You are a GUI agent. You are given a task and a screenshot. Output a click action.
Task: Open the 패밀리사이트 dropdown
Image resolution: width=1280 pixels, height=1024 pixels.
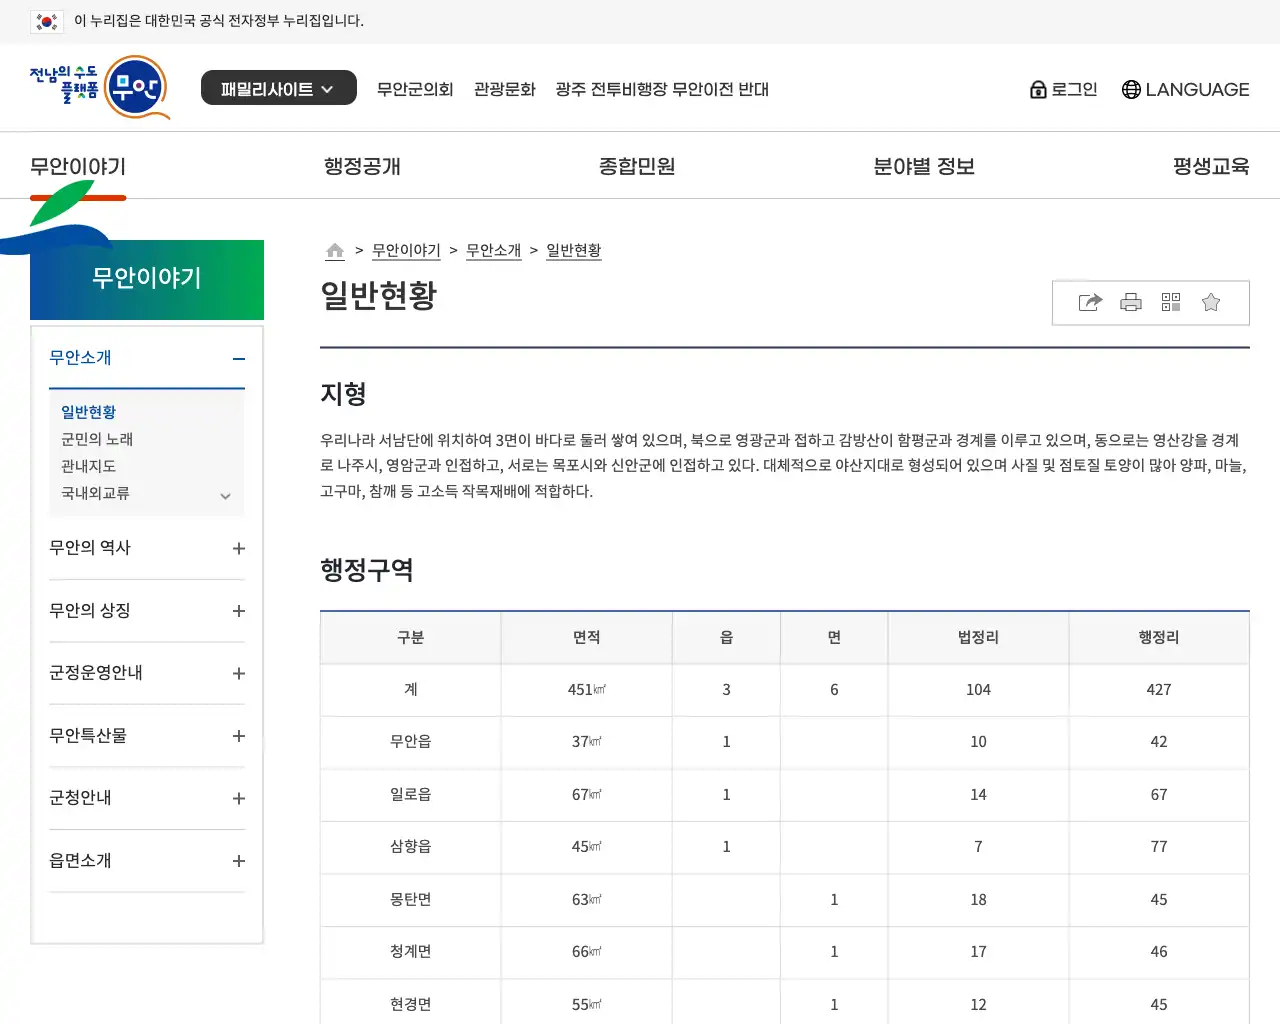point(278,88)
